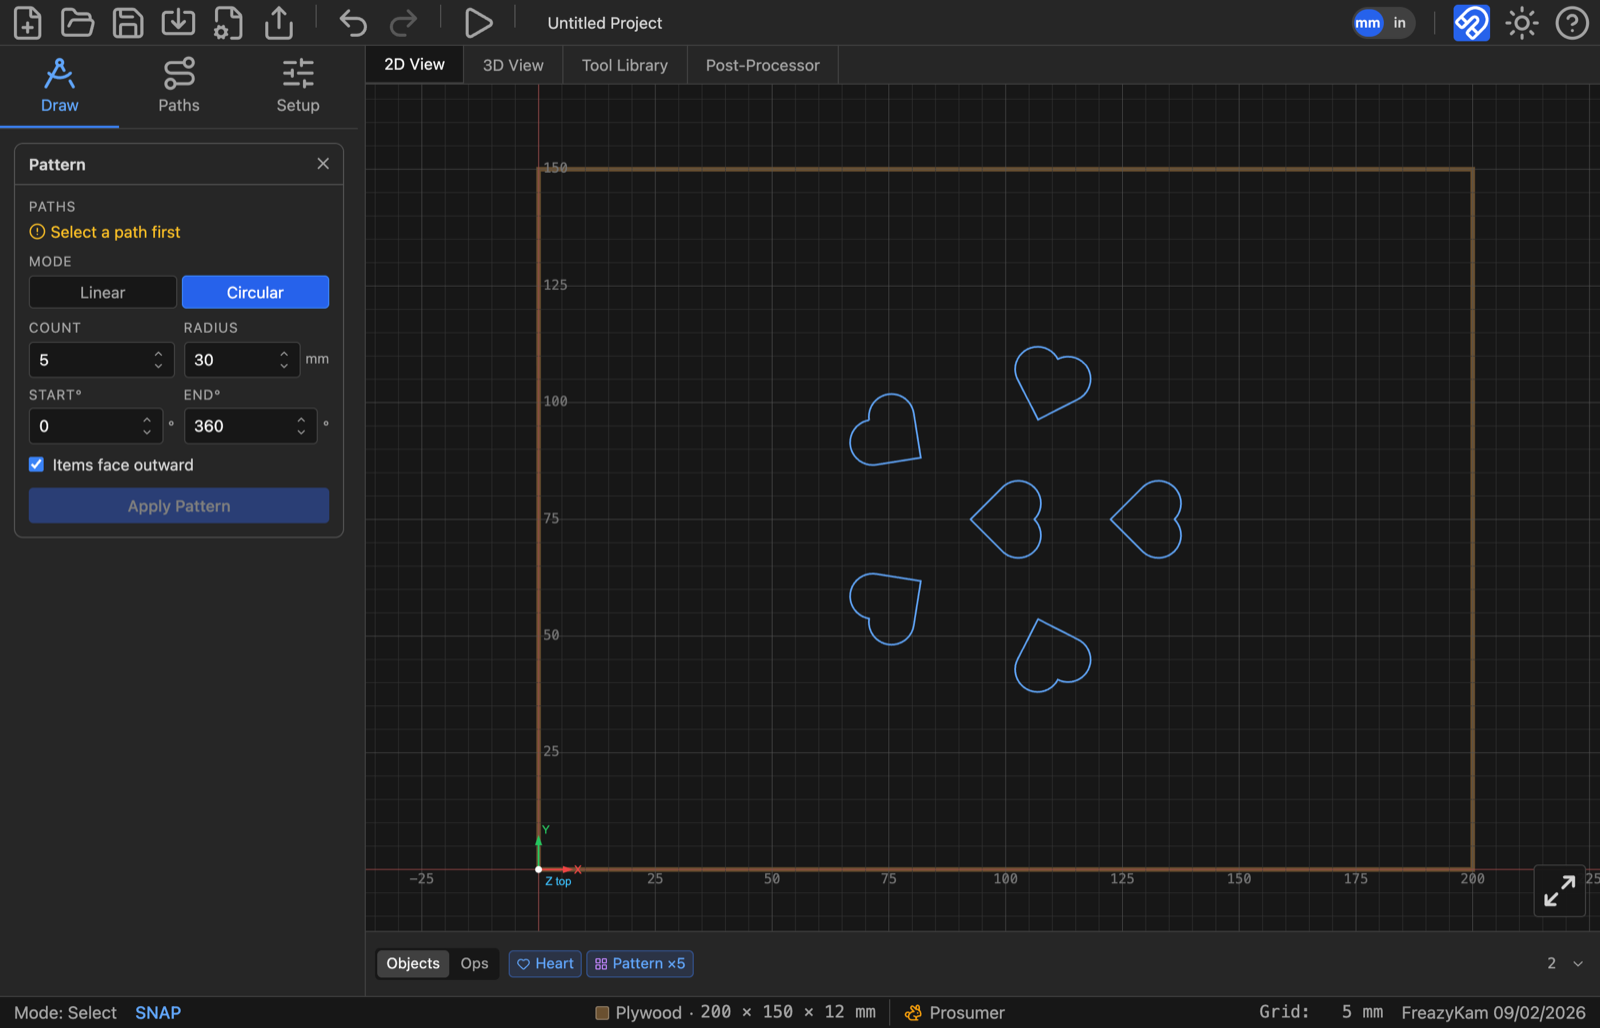Open the Paths panel

[179, 86]
